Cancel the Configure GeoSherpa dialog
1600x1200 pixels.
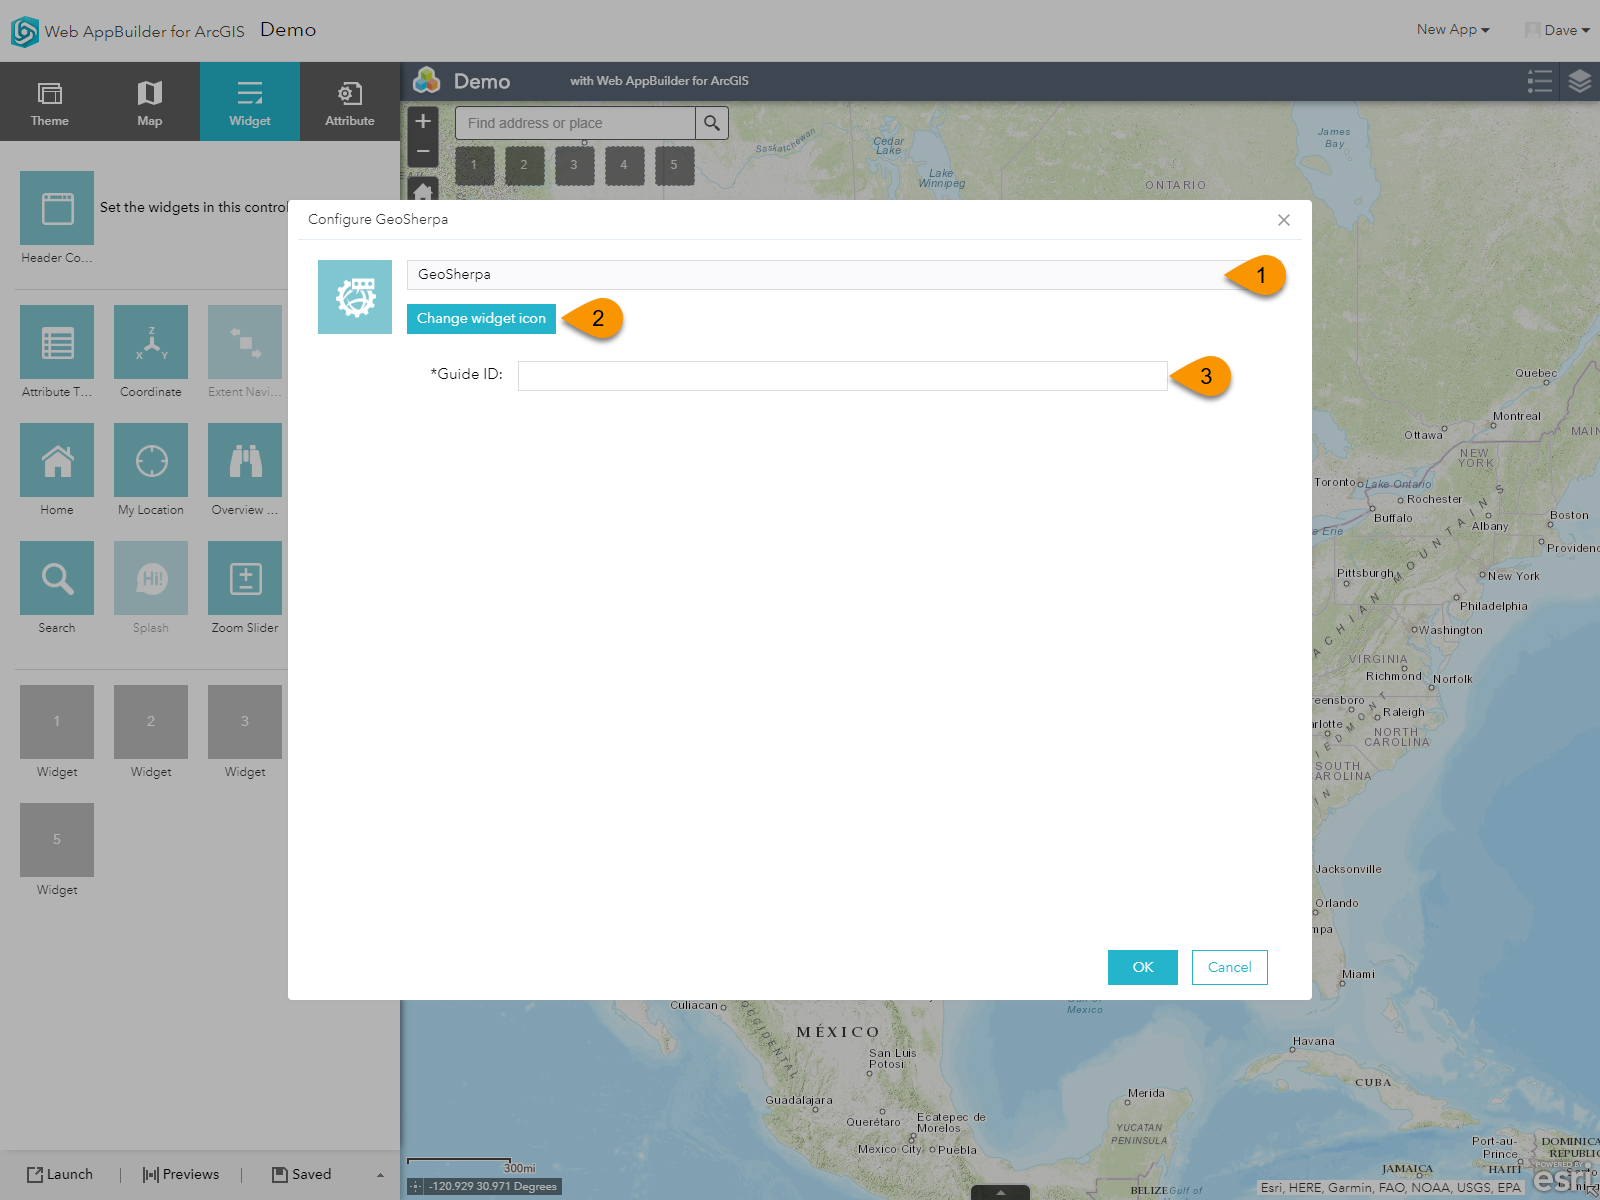point(1230,967)
